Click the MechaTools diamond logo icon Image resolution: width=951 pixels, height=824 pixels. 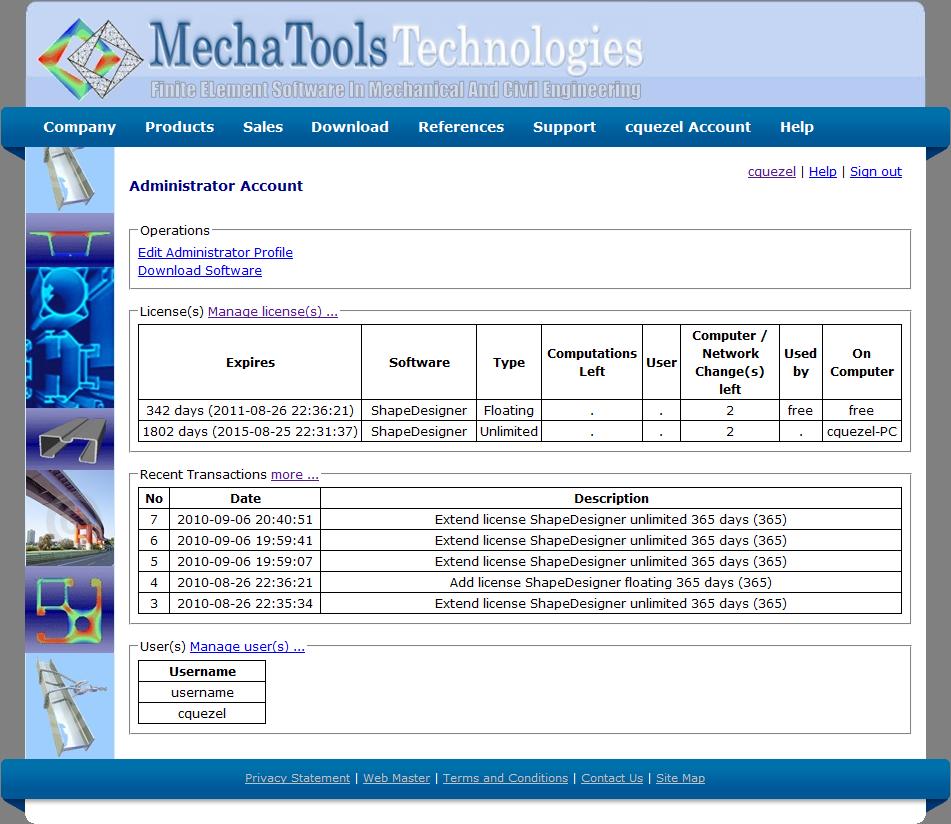[x=90, y=59]
